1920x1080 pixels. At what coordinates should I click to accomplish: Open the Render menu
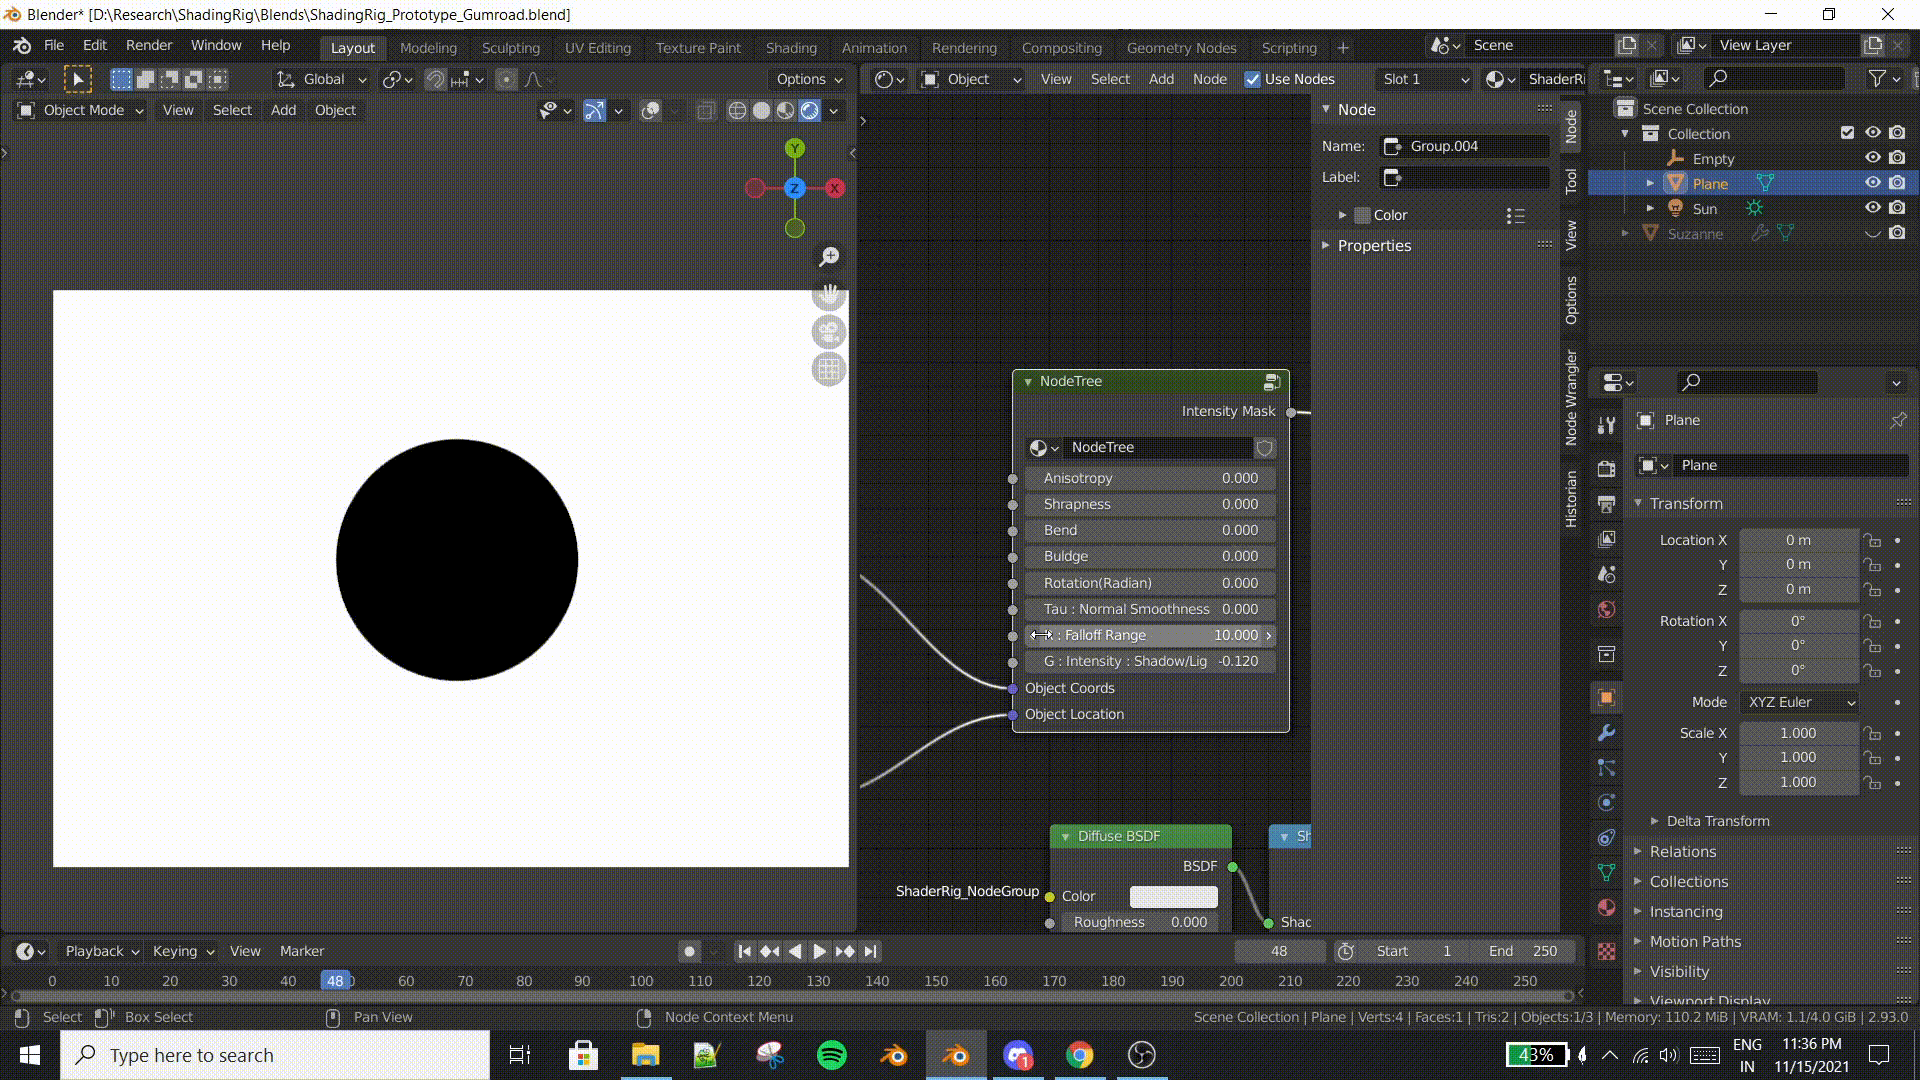tap(149, 45)
